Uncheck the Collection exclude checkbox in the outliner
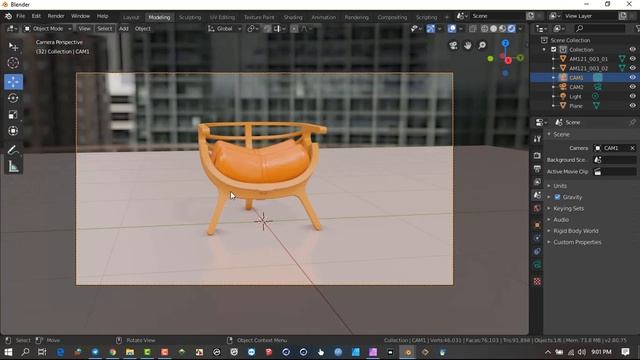 553,49
